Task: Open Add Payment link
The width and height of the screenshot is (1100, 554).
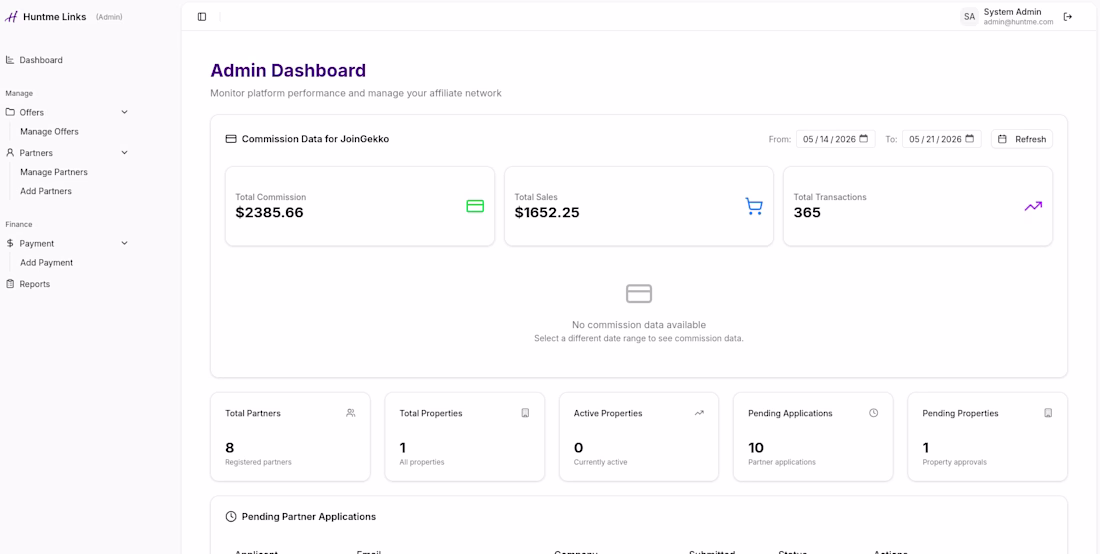Action: point(46,263)
